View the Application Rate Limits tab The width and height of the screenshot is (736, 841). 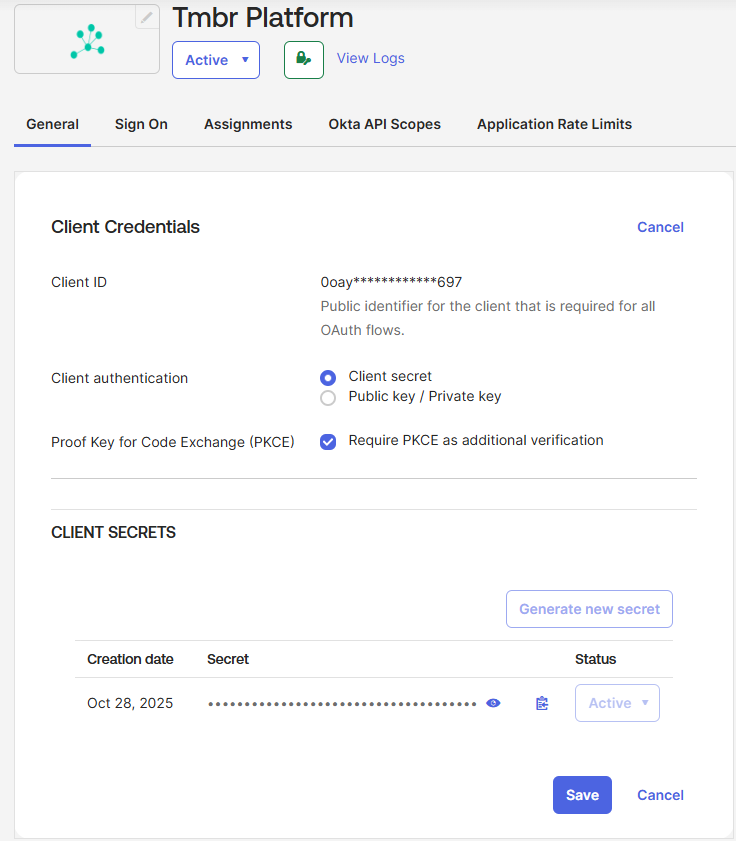(554, 124)
